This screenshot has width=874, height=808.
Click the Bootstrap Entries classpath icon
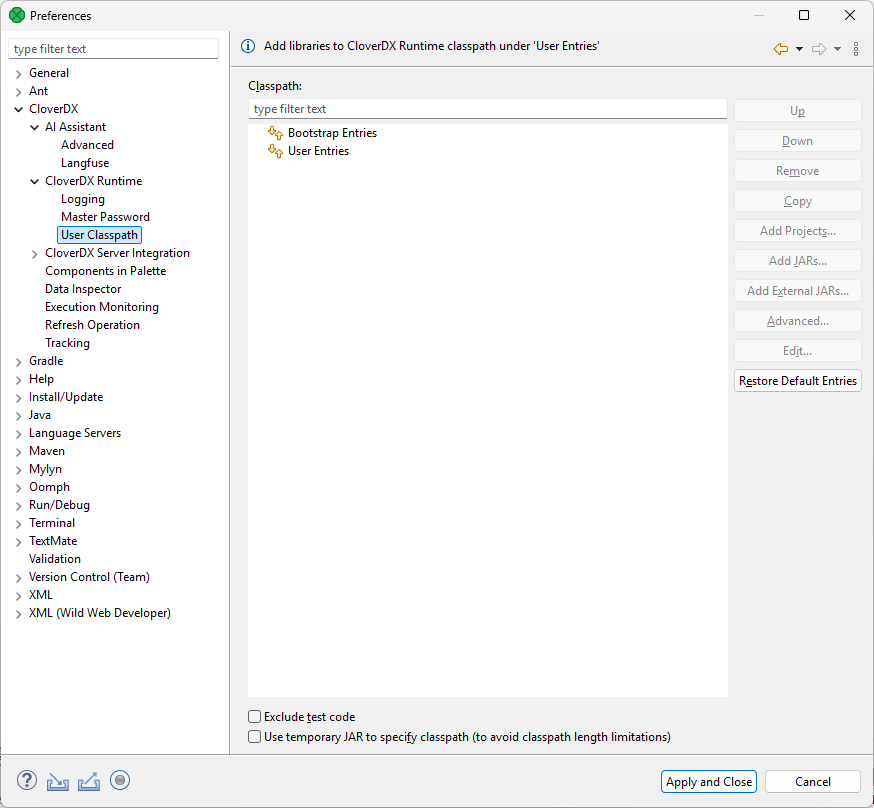(x=275, y=133)
